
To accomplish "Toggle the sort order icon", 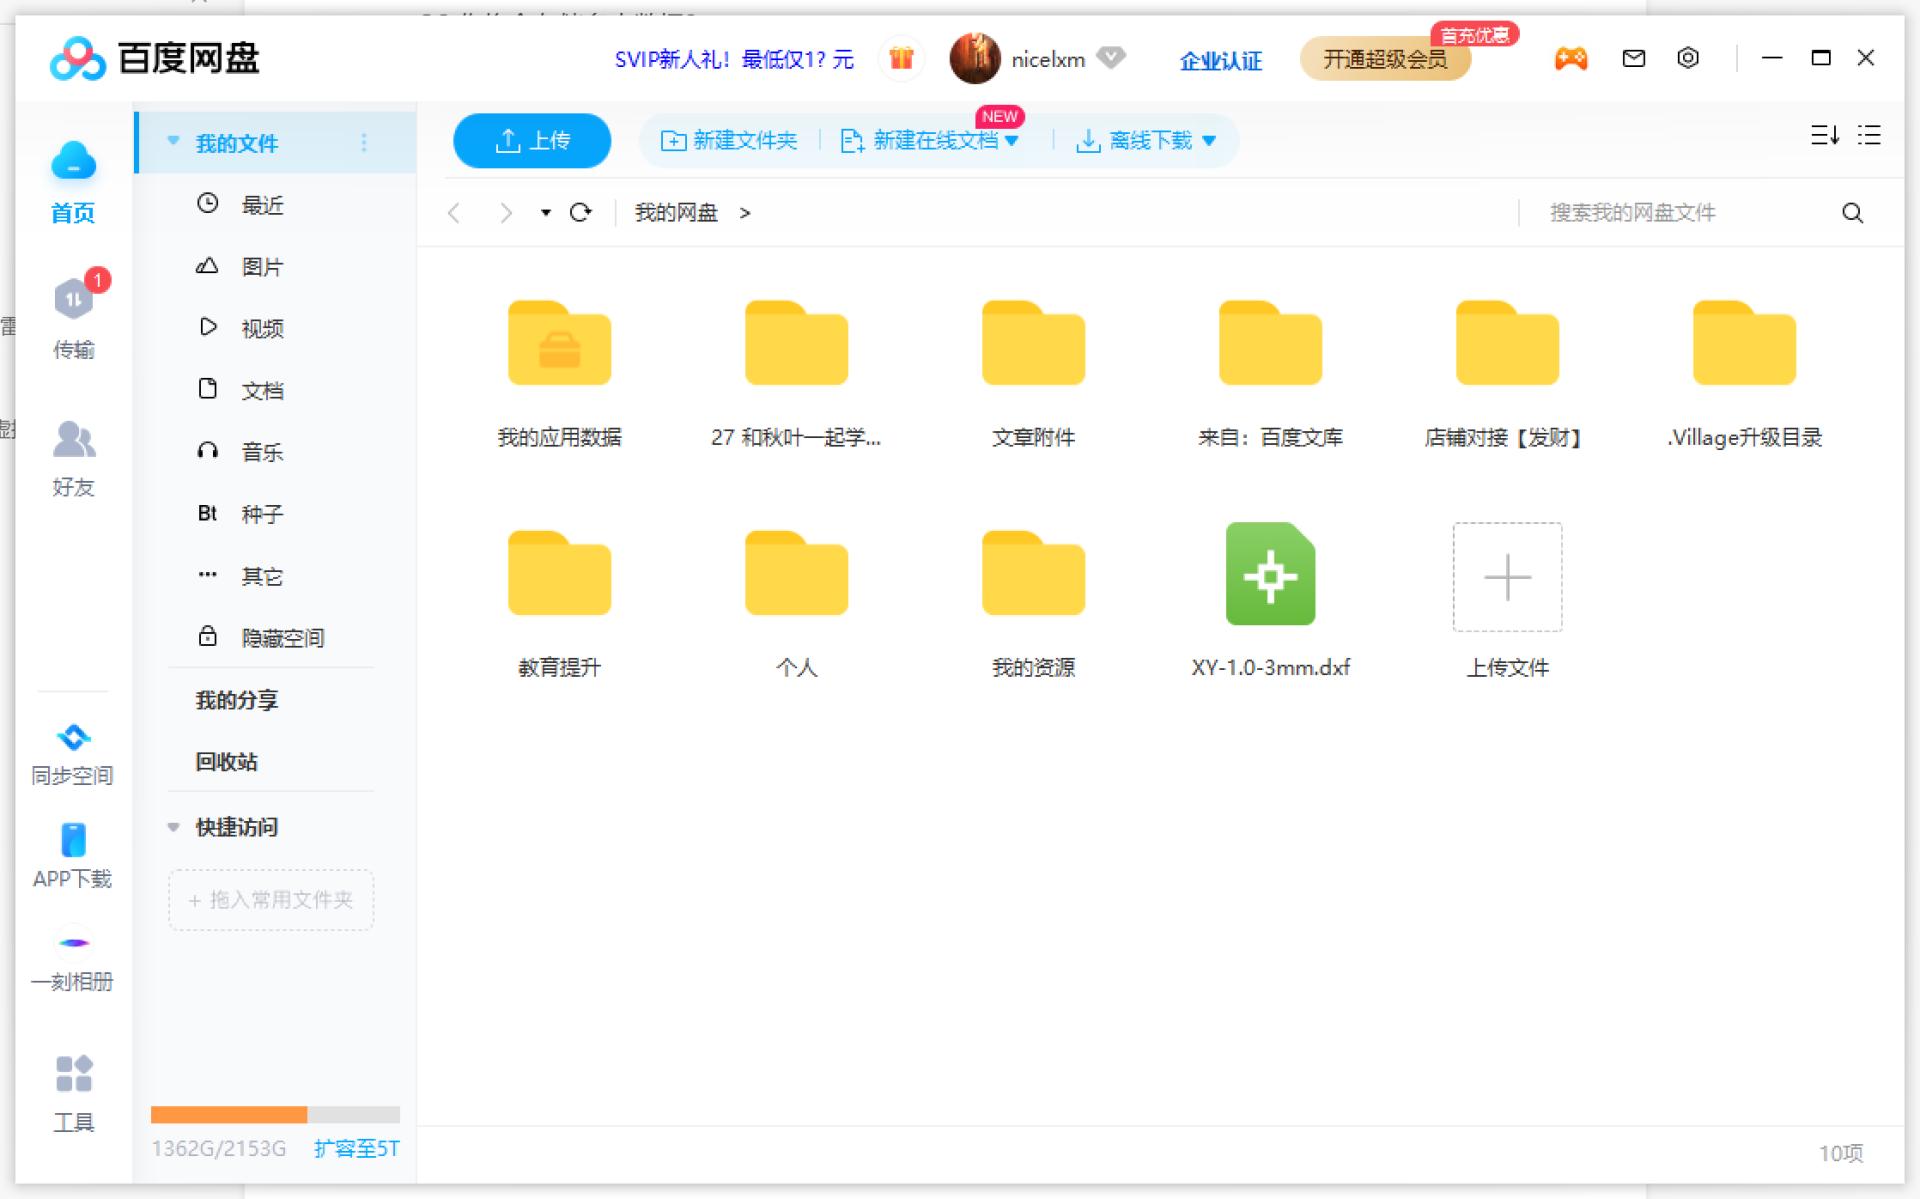I will tap(1824, 136).
